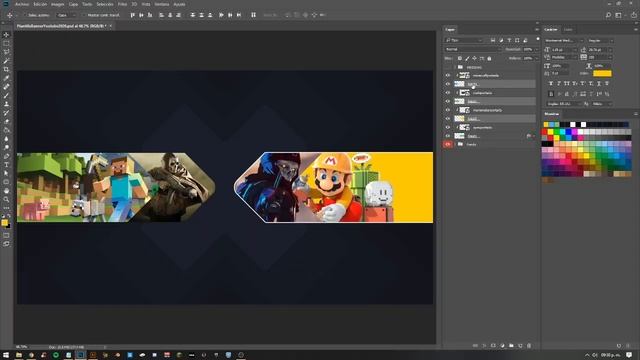
Task: Select the Zoom tool
Action: point(6,199)
